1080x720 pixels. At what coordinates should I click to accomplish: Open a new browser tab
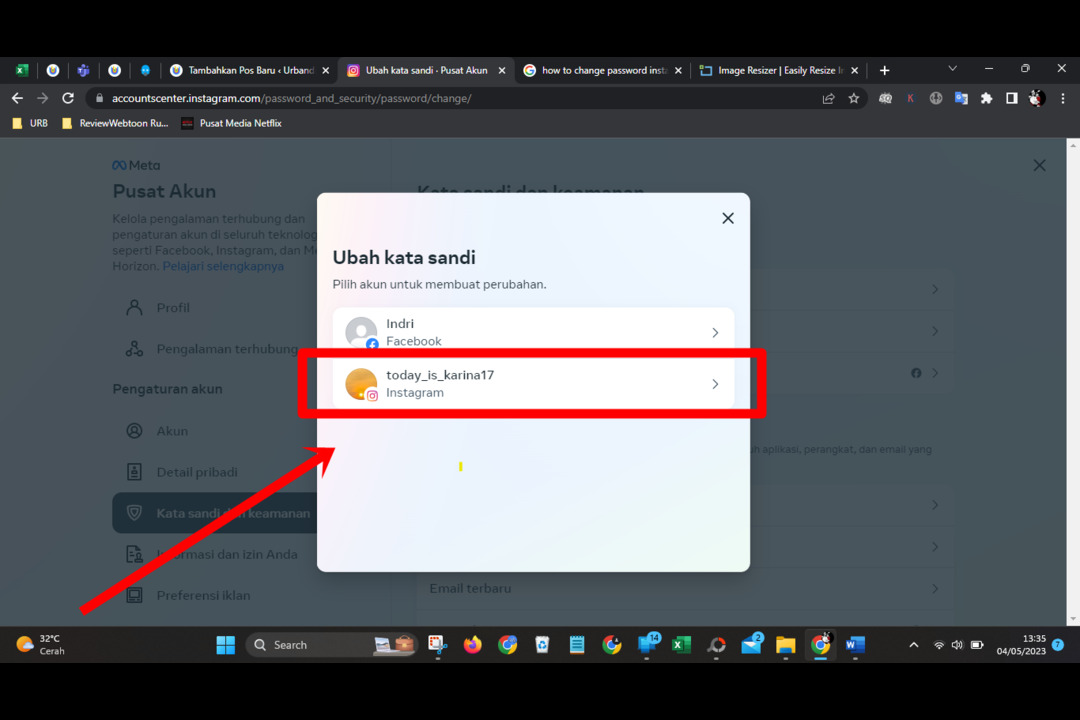[x=884, y=70]
